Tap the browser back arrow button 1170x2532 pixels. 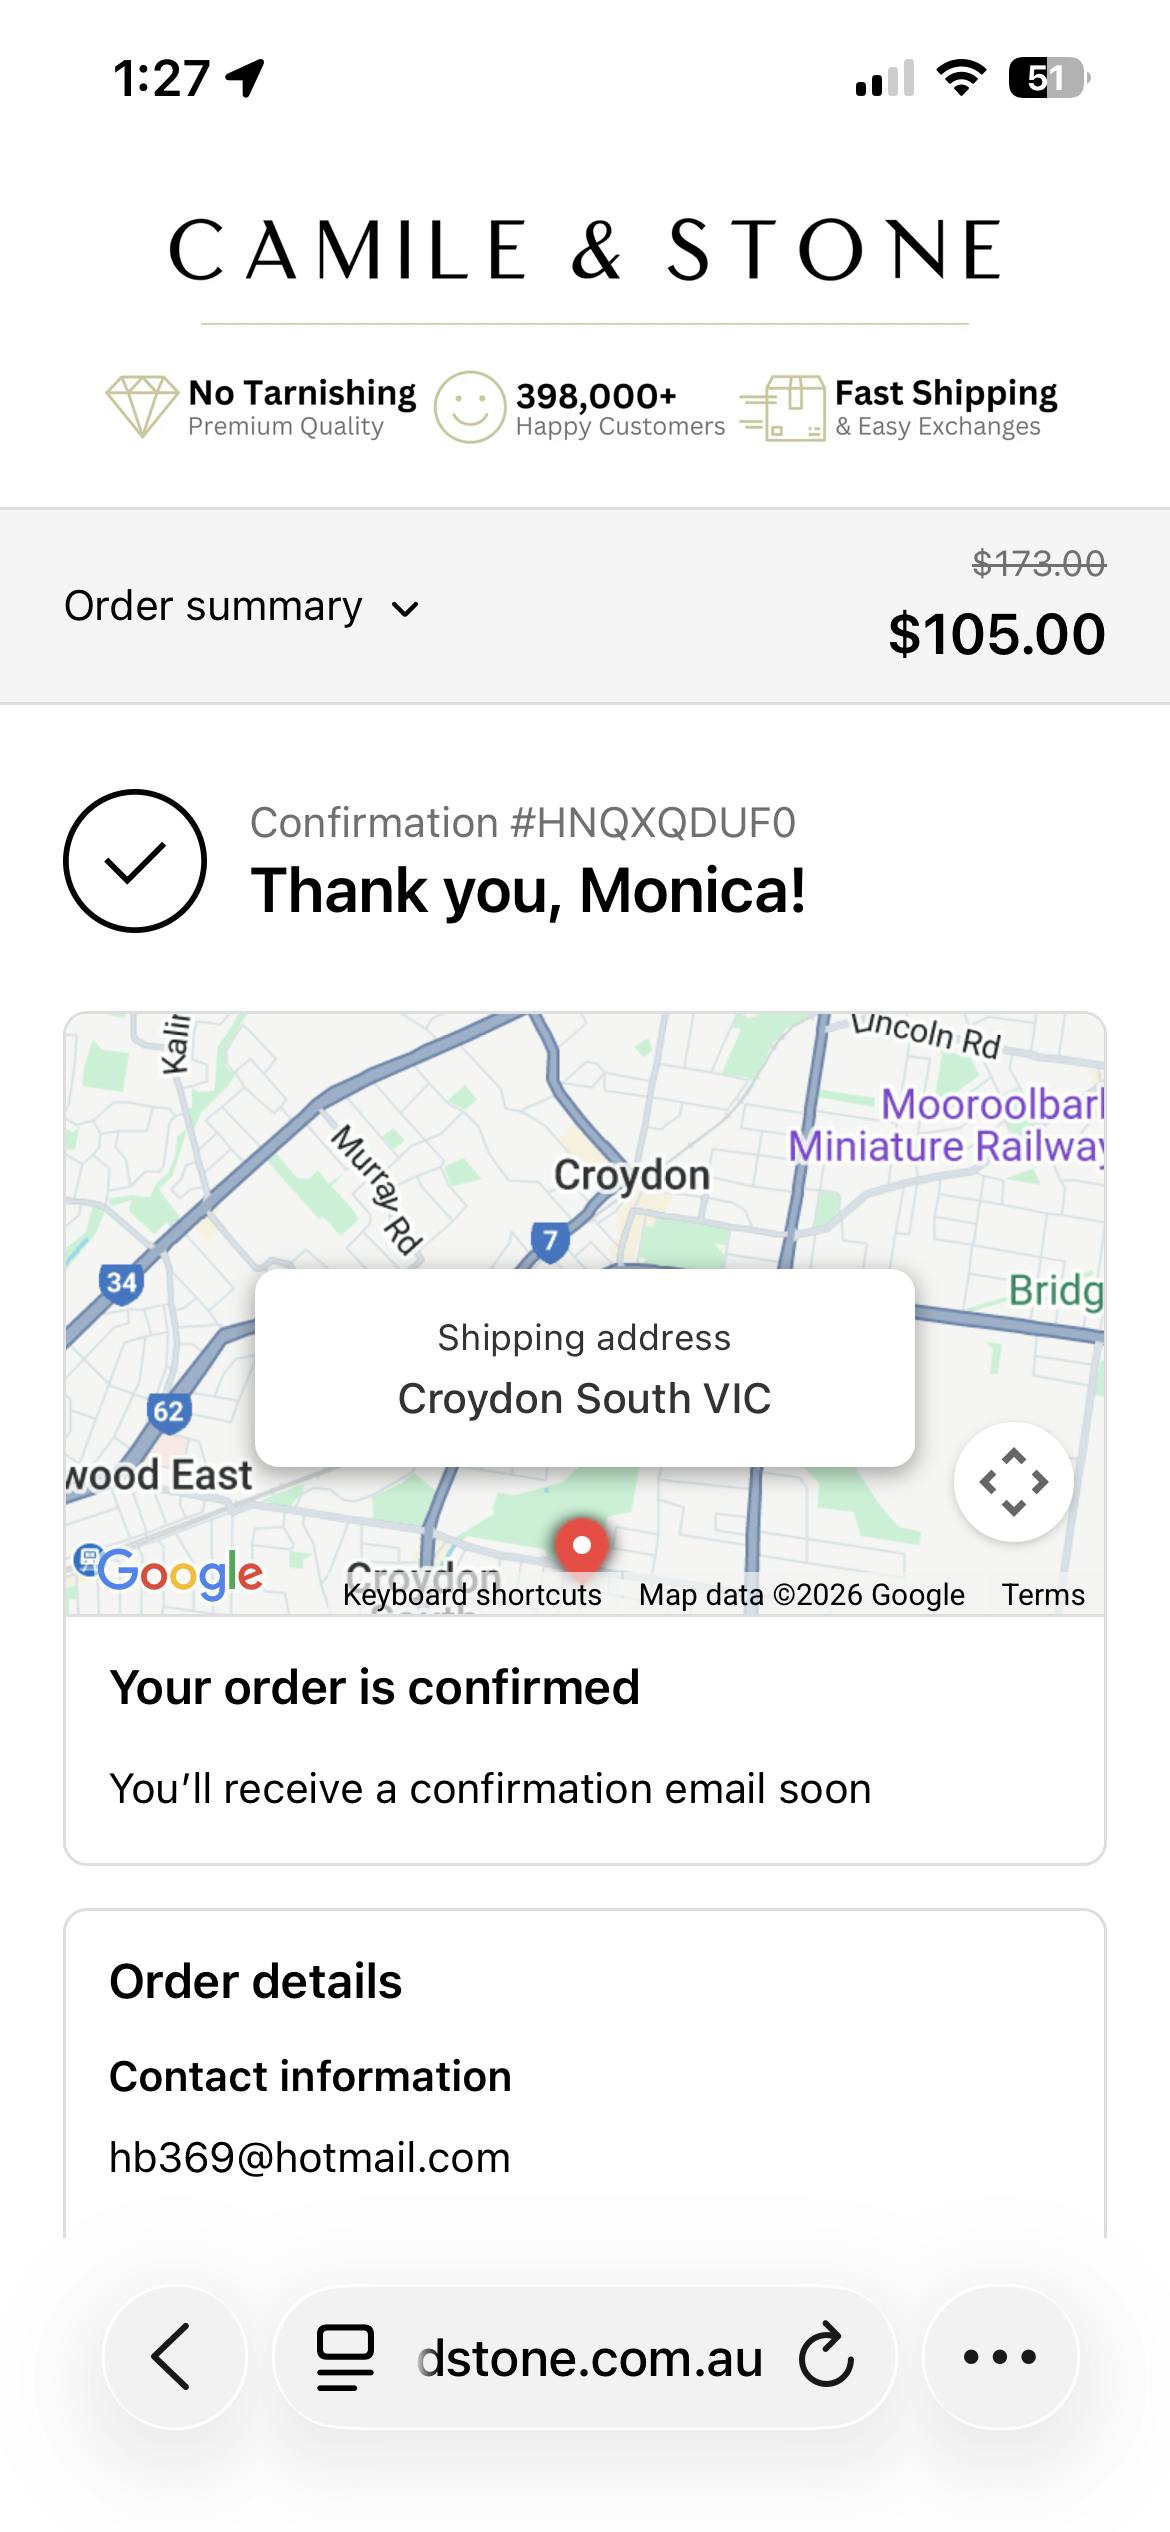174,2357
